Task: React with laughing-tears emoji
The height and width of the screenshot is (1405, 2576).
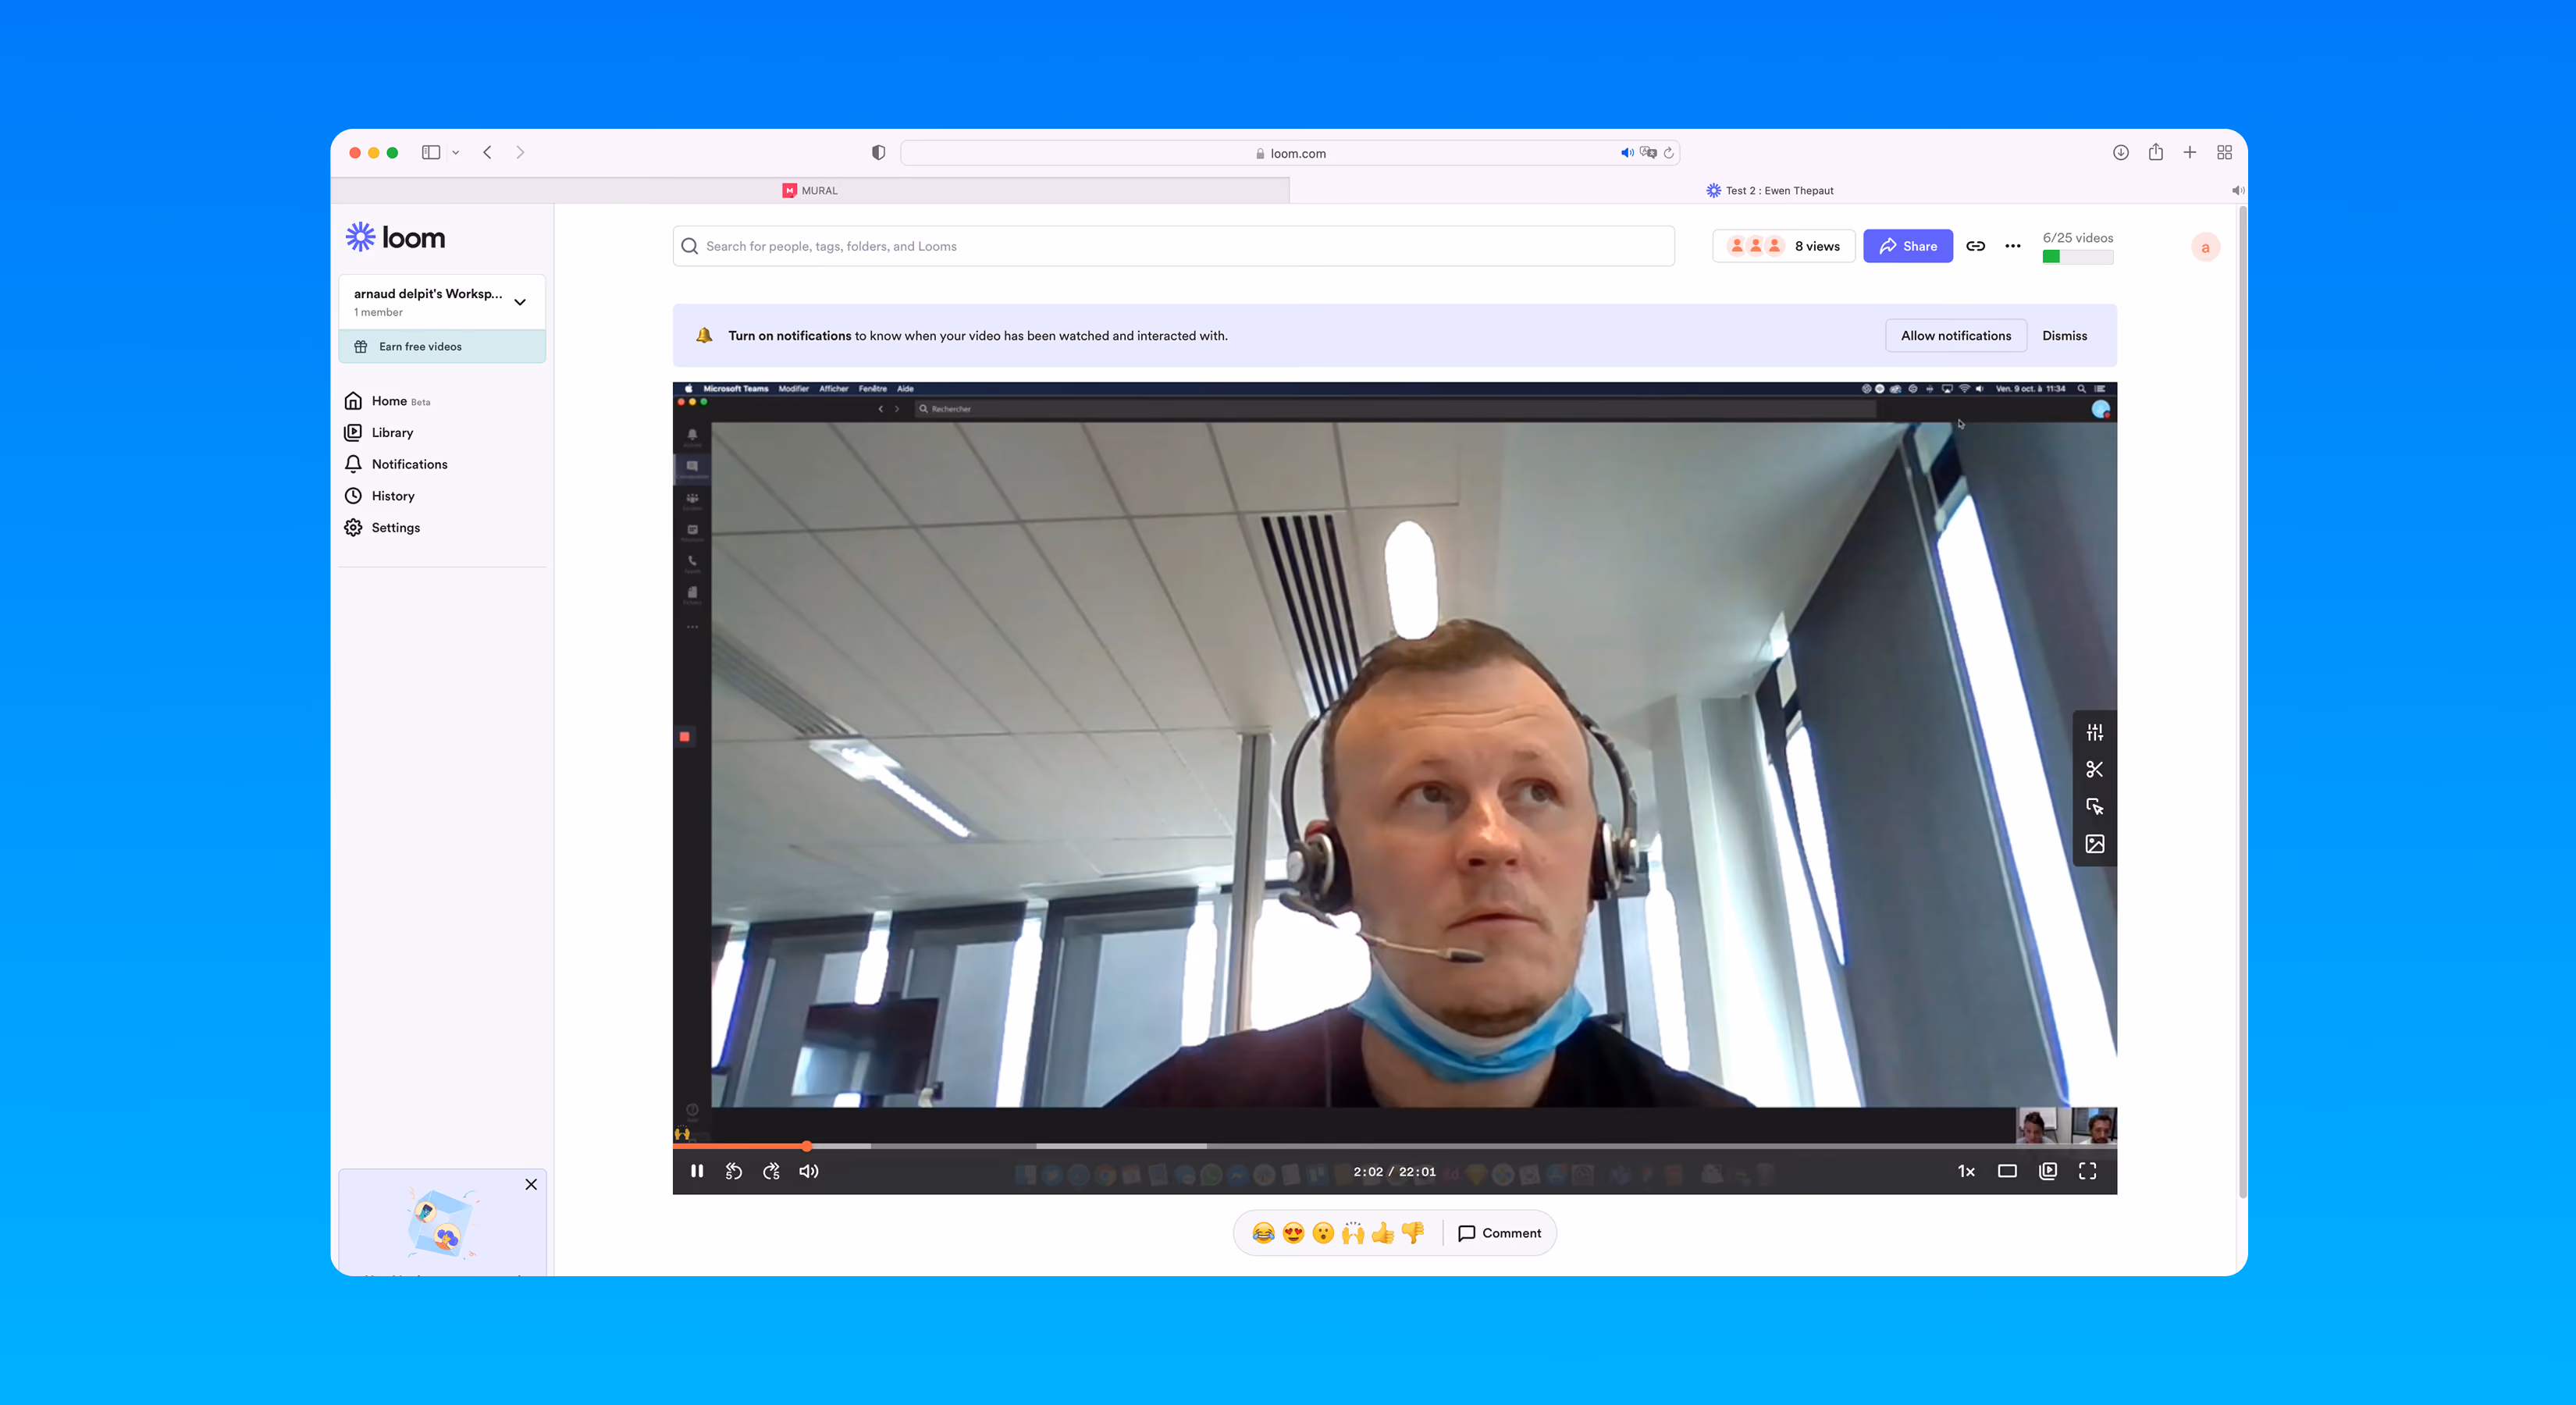Action: pos(1263,1233)
